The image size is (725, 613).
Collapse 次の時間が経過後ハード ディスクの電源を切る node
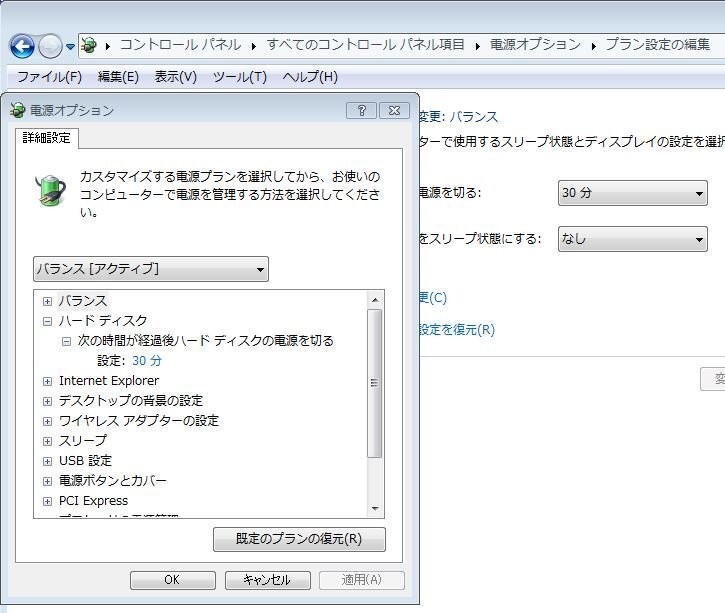point(67,342)
